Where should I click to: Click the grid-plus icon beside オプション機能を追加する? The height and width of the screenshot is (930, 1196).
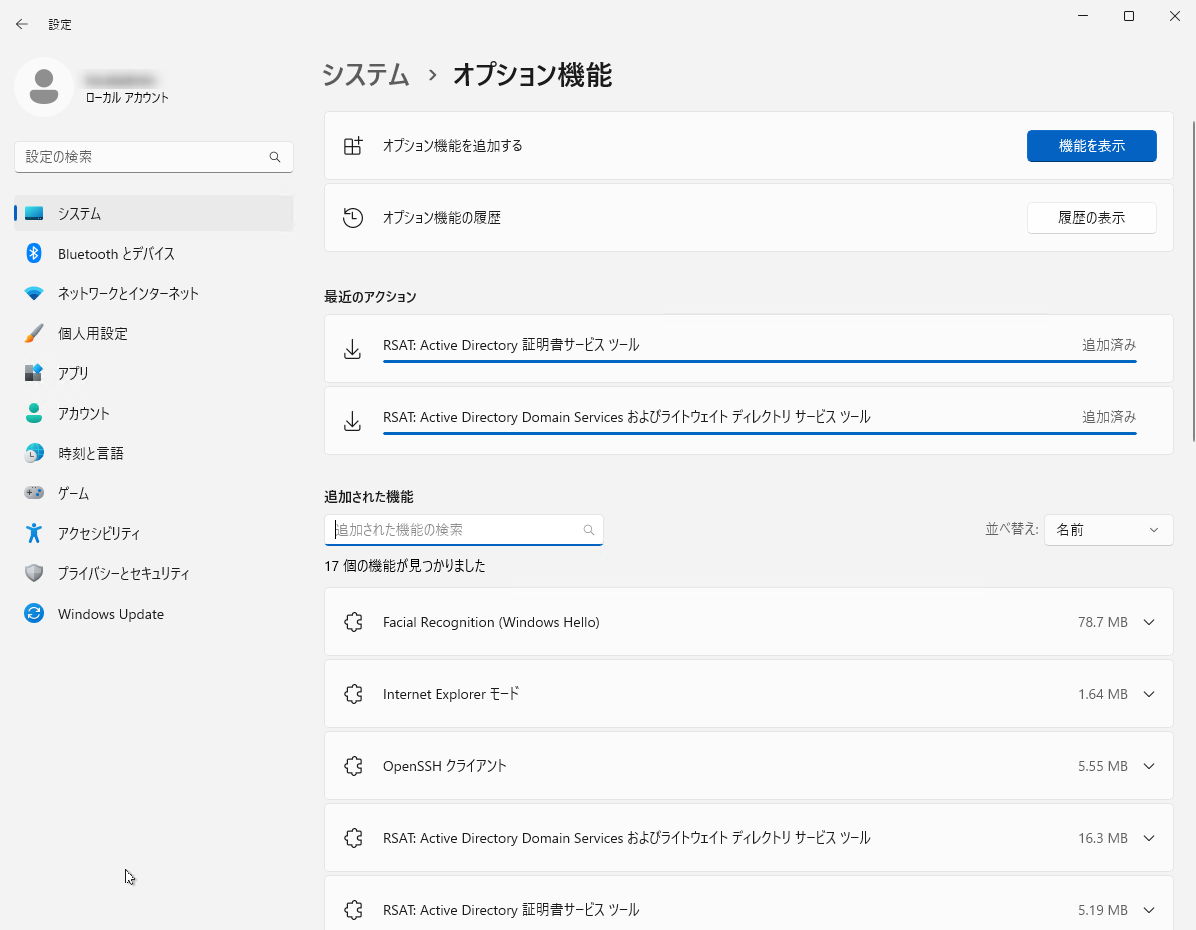tap(352, 146)
